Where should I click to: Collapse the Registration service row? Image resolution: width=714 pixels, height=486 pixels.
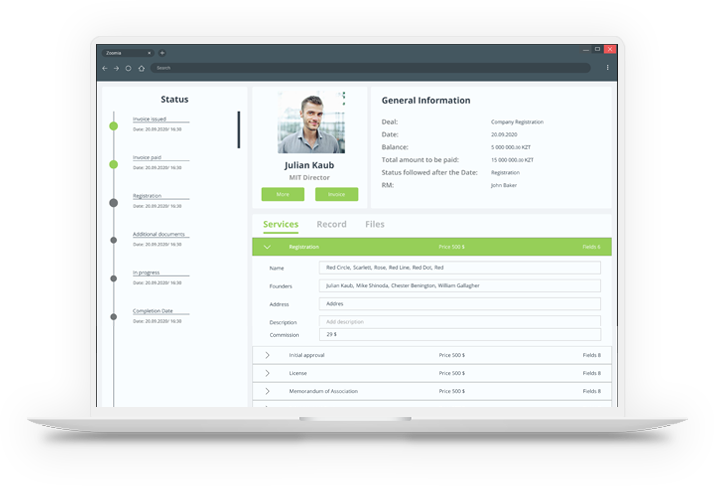click(x=267, y=246)
